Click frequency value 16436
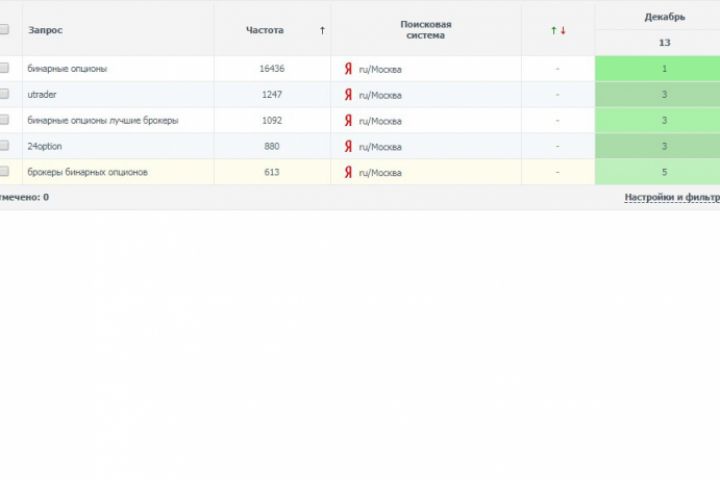 click(272, 69)
